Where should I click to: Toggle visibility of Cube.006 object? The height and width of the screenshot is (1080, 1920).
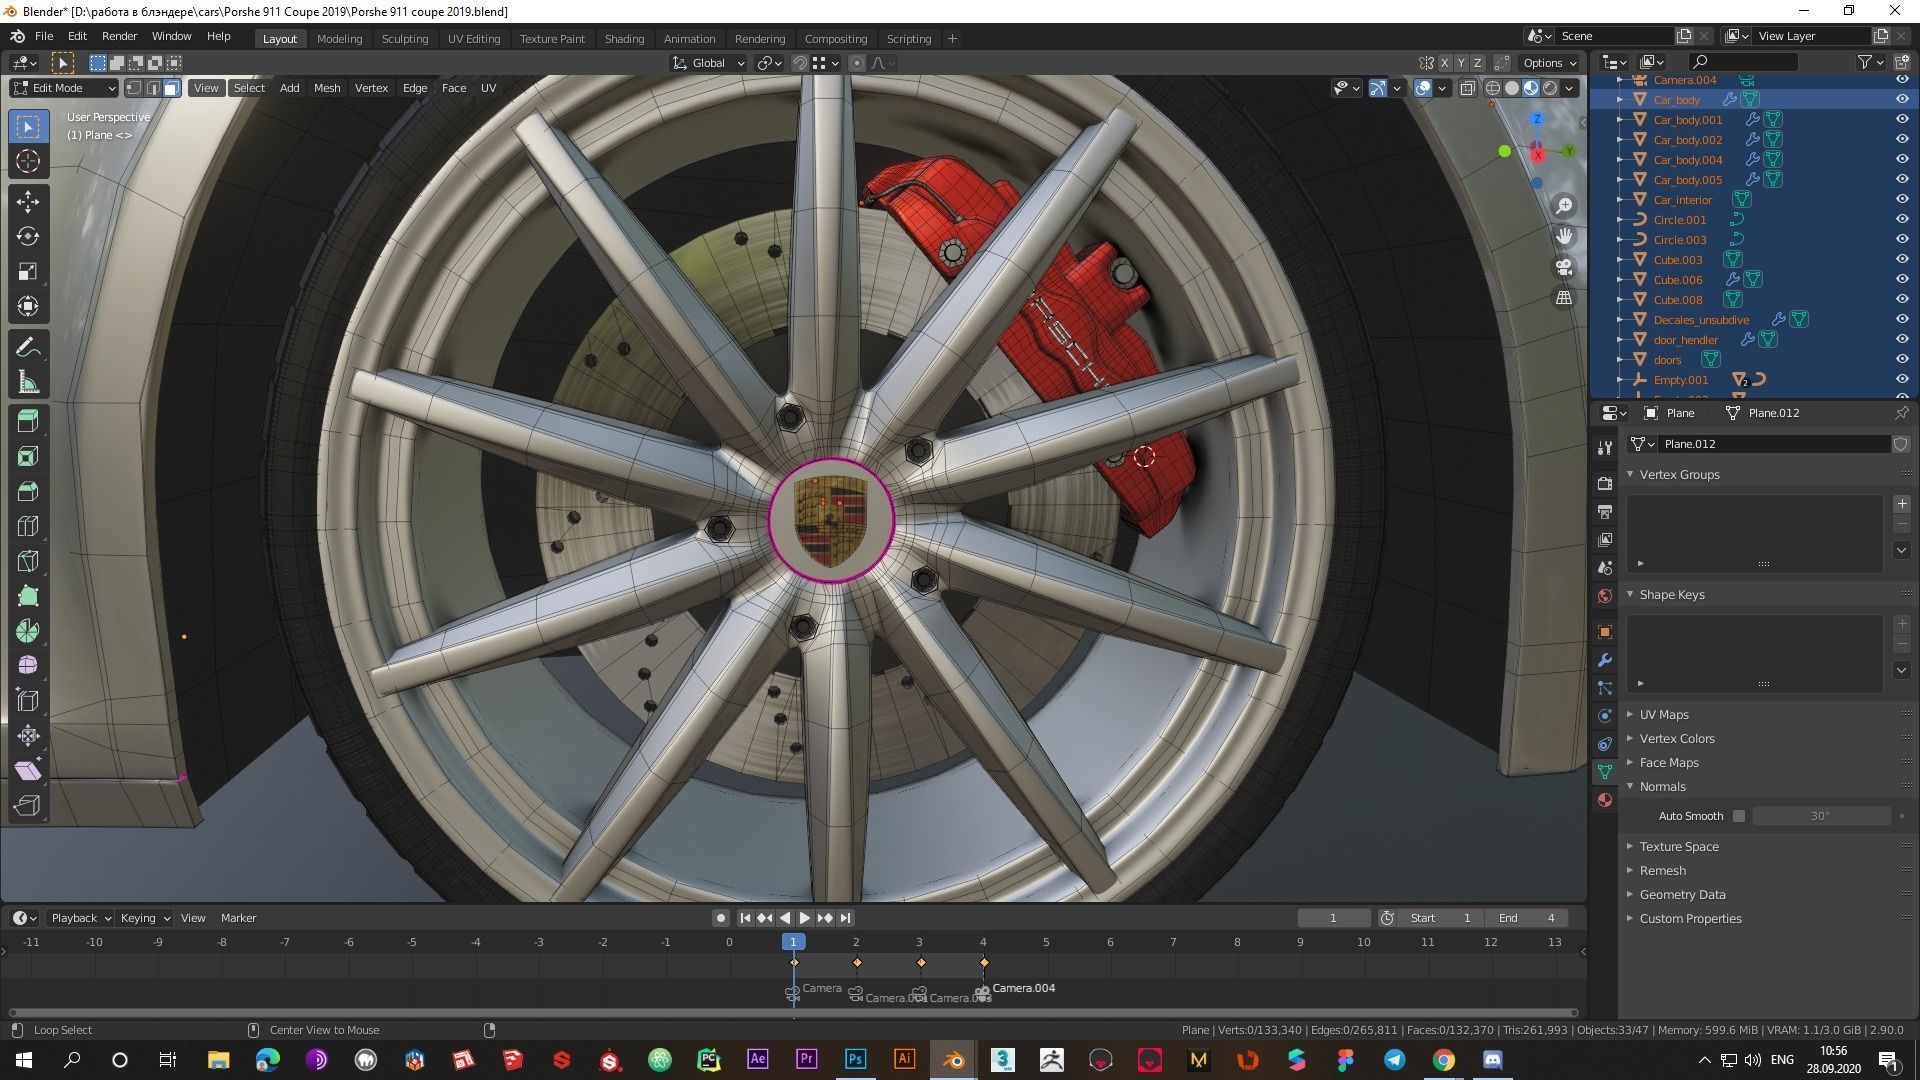tap(1902, 279)
